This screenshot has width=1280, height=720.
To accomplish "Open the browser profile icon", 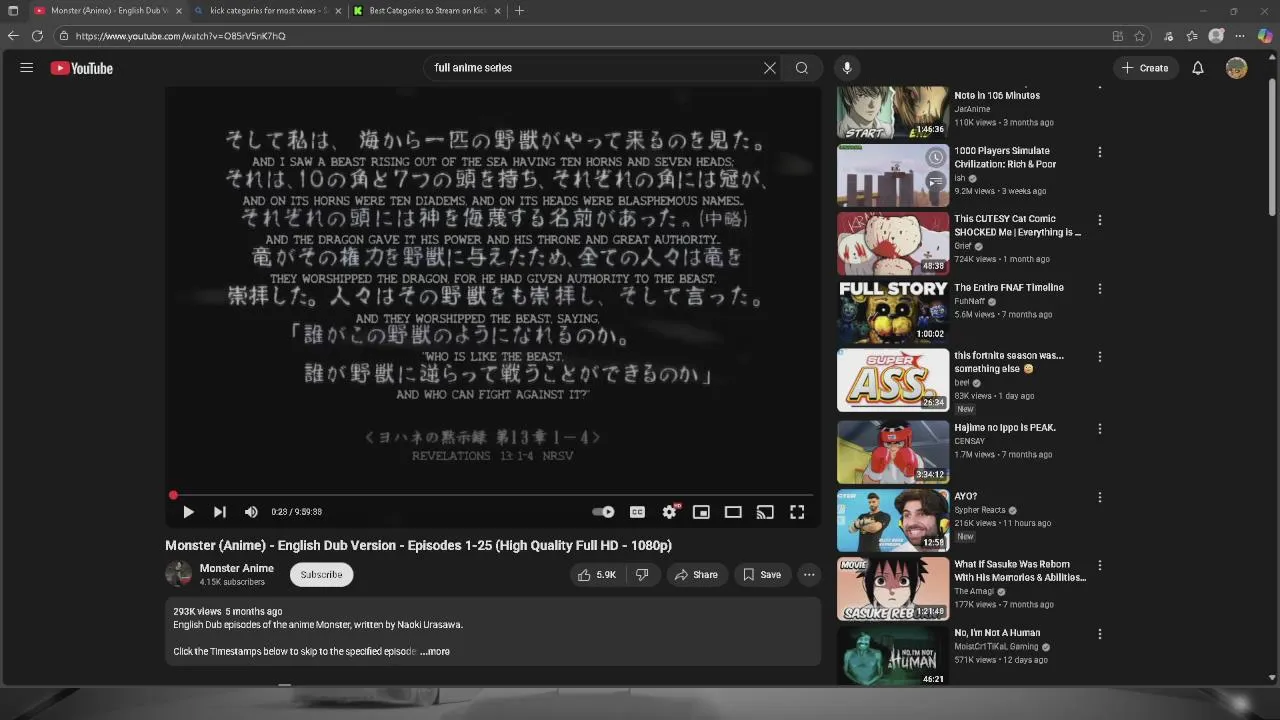I will (1216, 36).
